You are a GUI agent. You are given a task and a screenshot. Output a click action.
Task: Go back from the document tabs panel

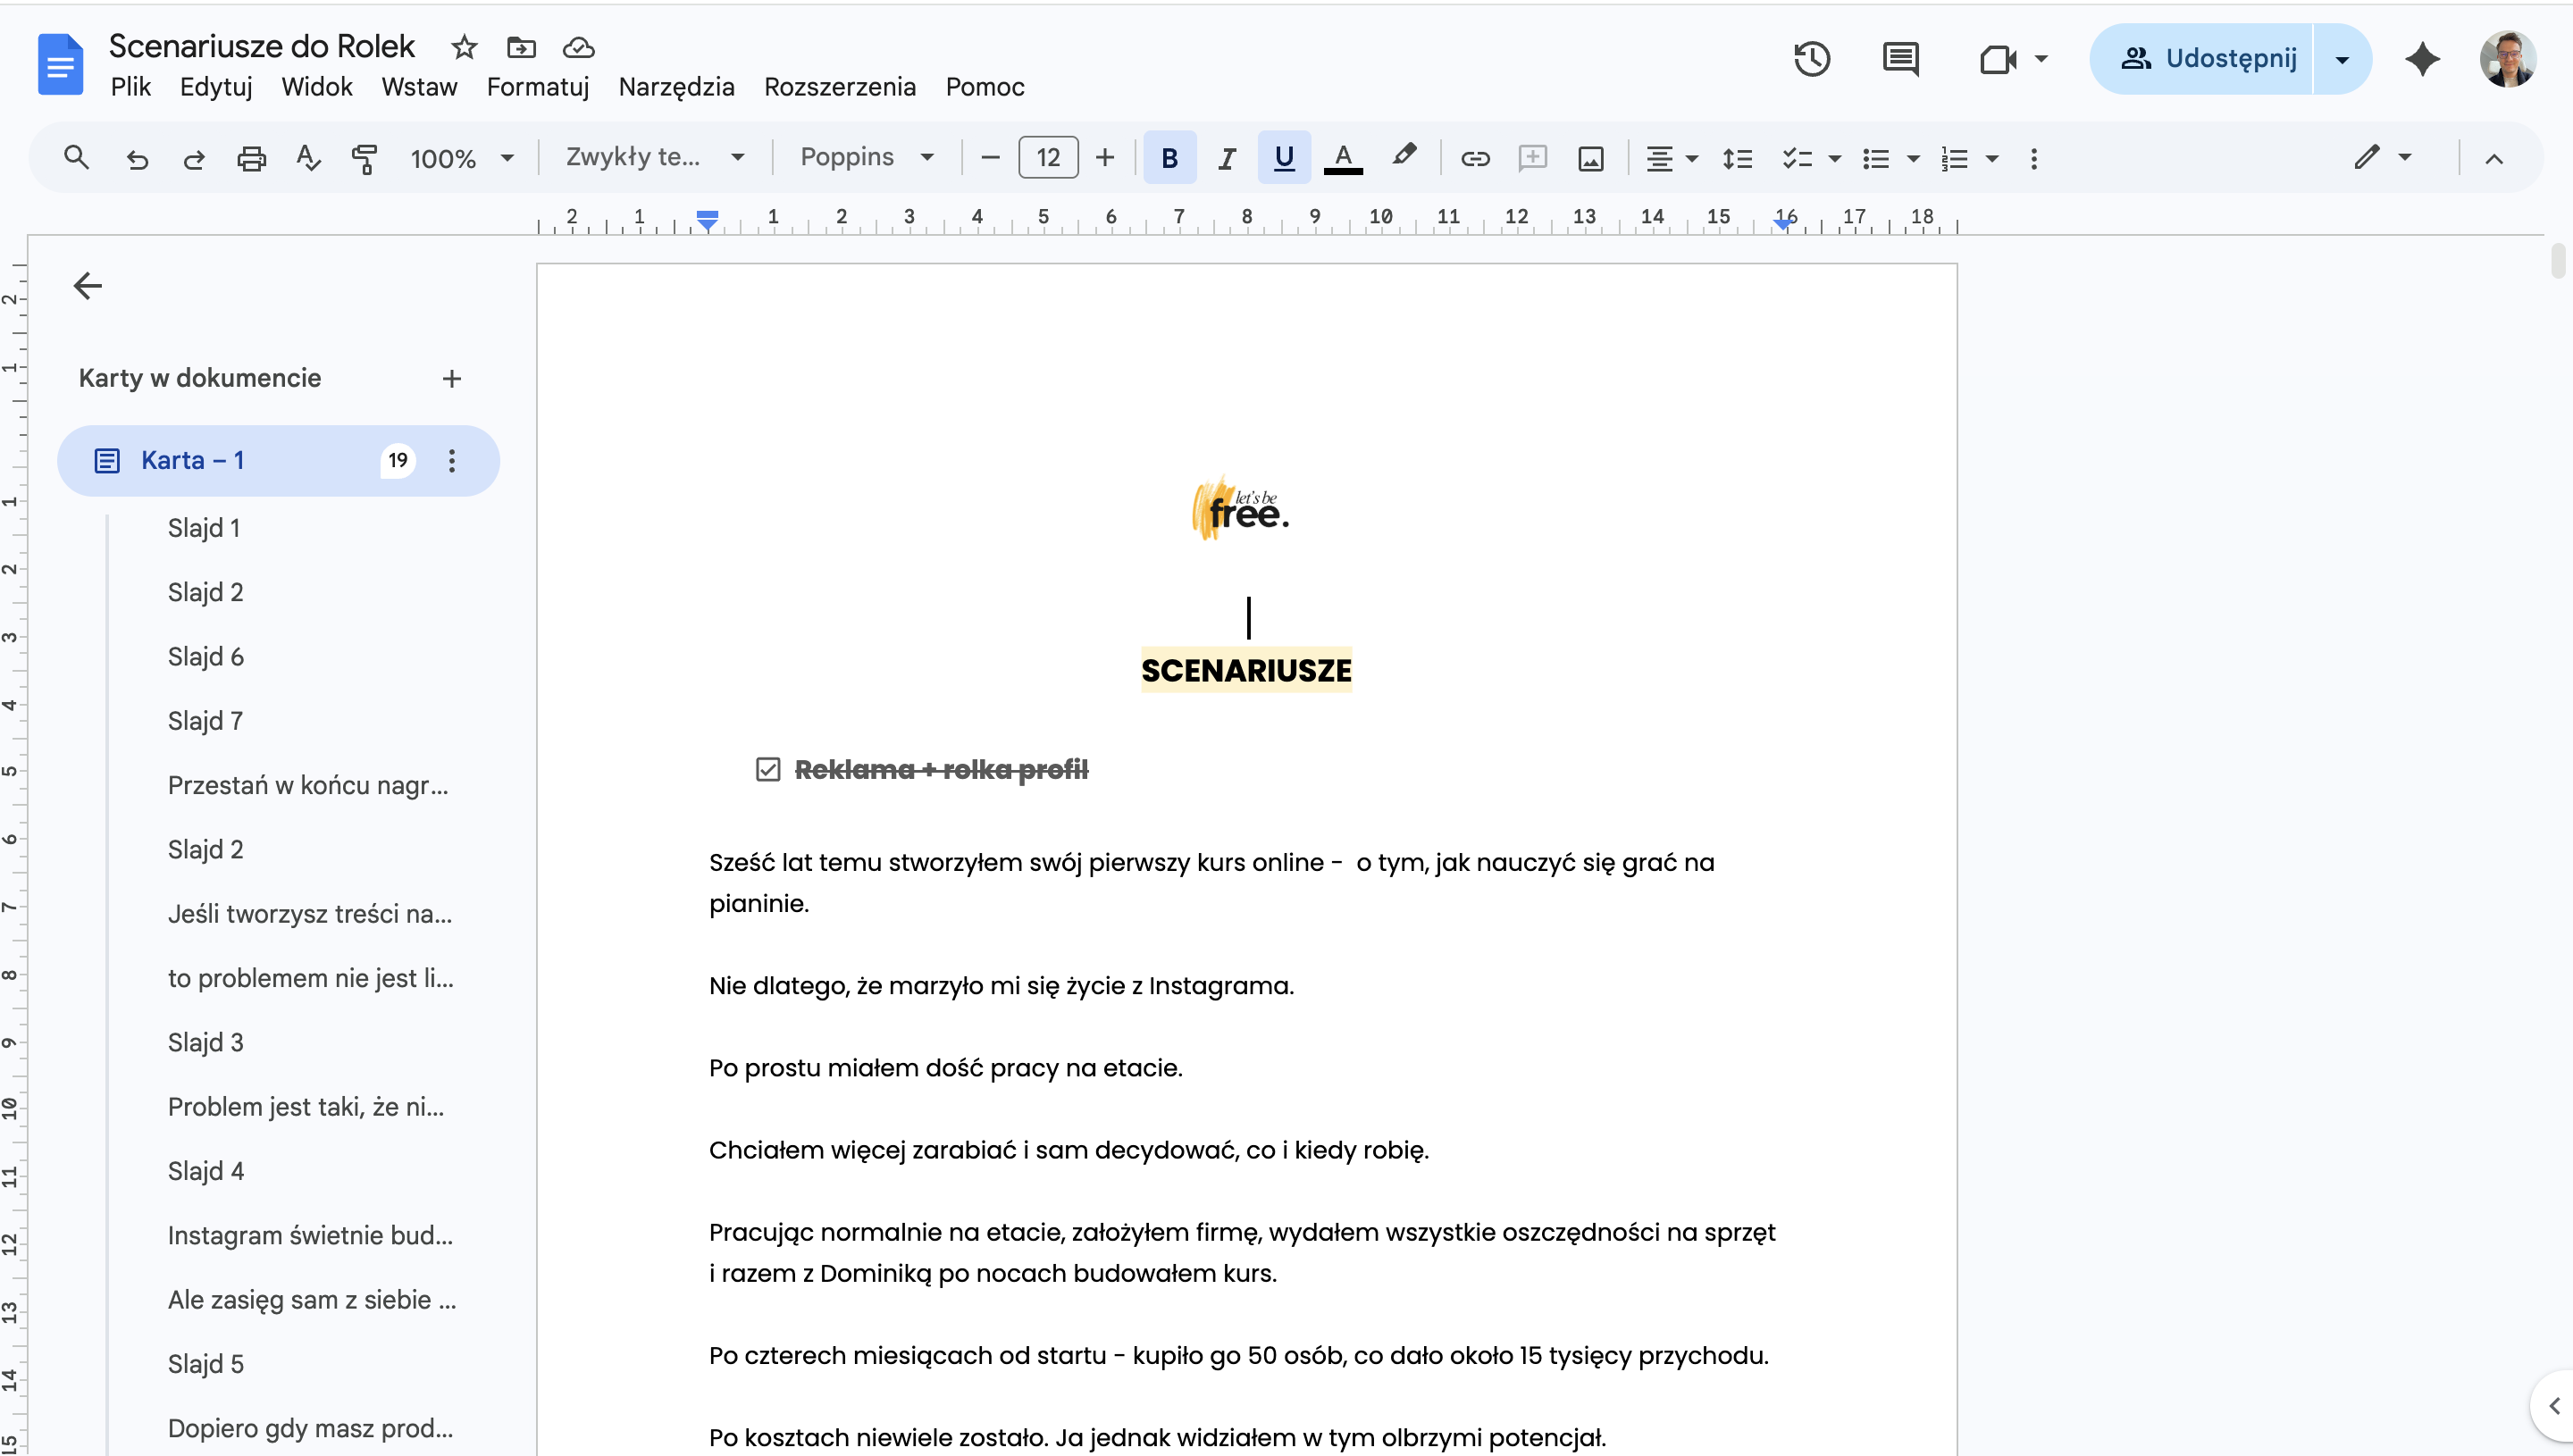click(x=88, y=286)
